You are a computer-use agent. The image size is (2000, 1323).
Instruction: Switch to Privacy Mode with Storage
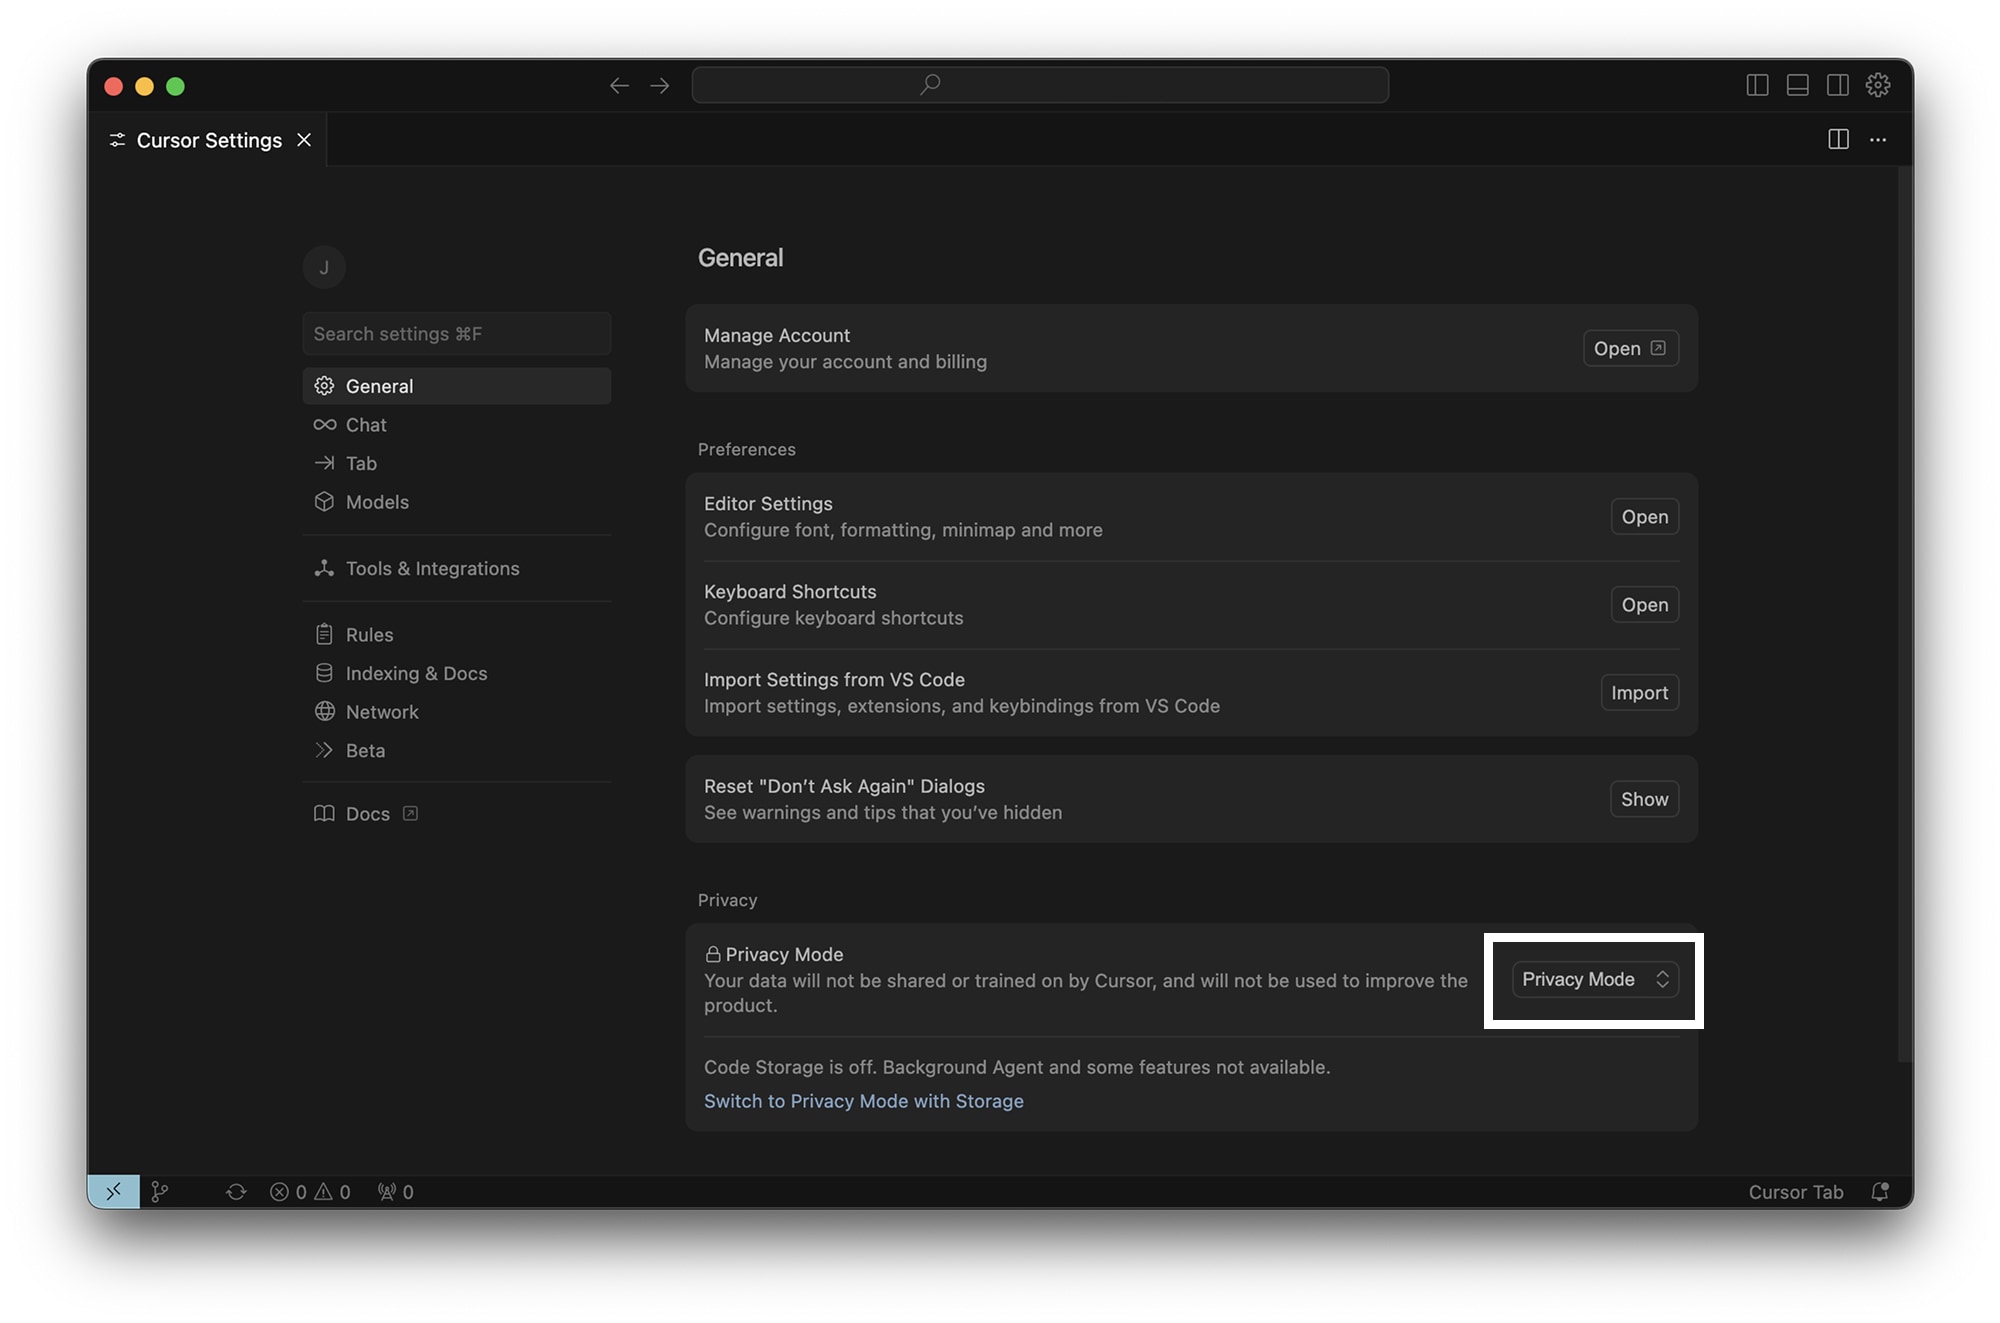click(x=864, y=1101)
